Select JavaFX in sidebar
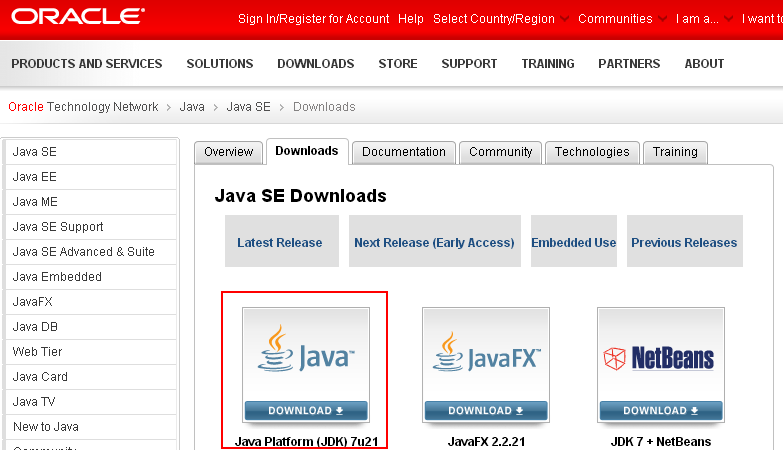 coord(90,302)
